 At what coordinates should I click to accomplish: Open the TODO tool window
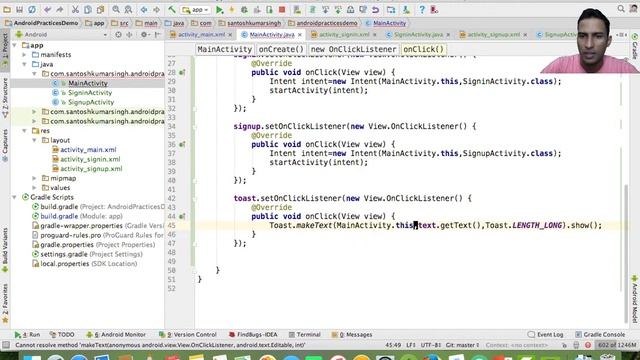point(62,334)
